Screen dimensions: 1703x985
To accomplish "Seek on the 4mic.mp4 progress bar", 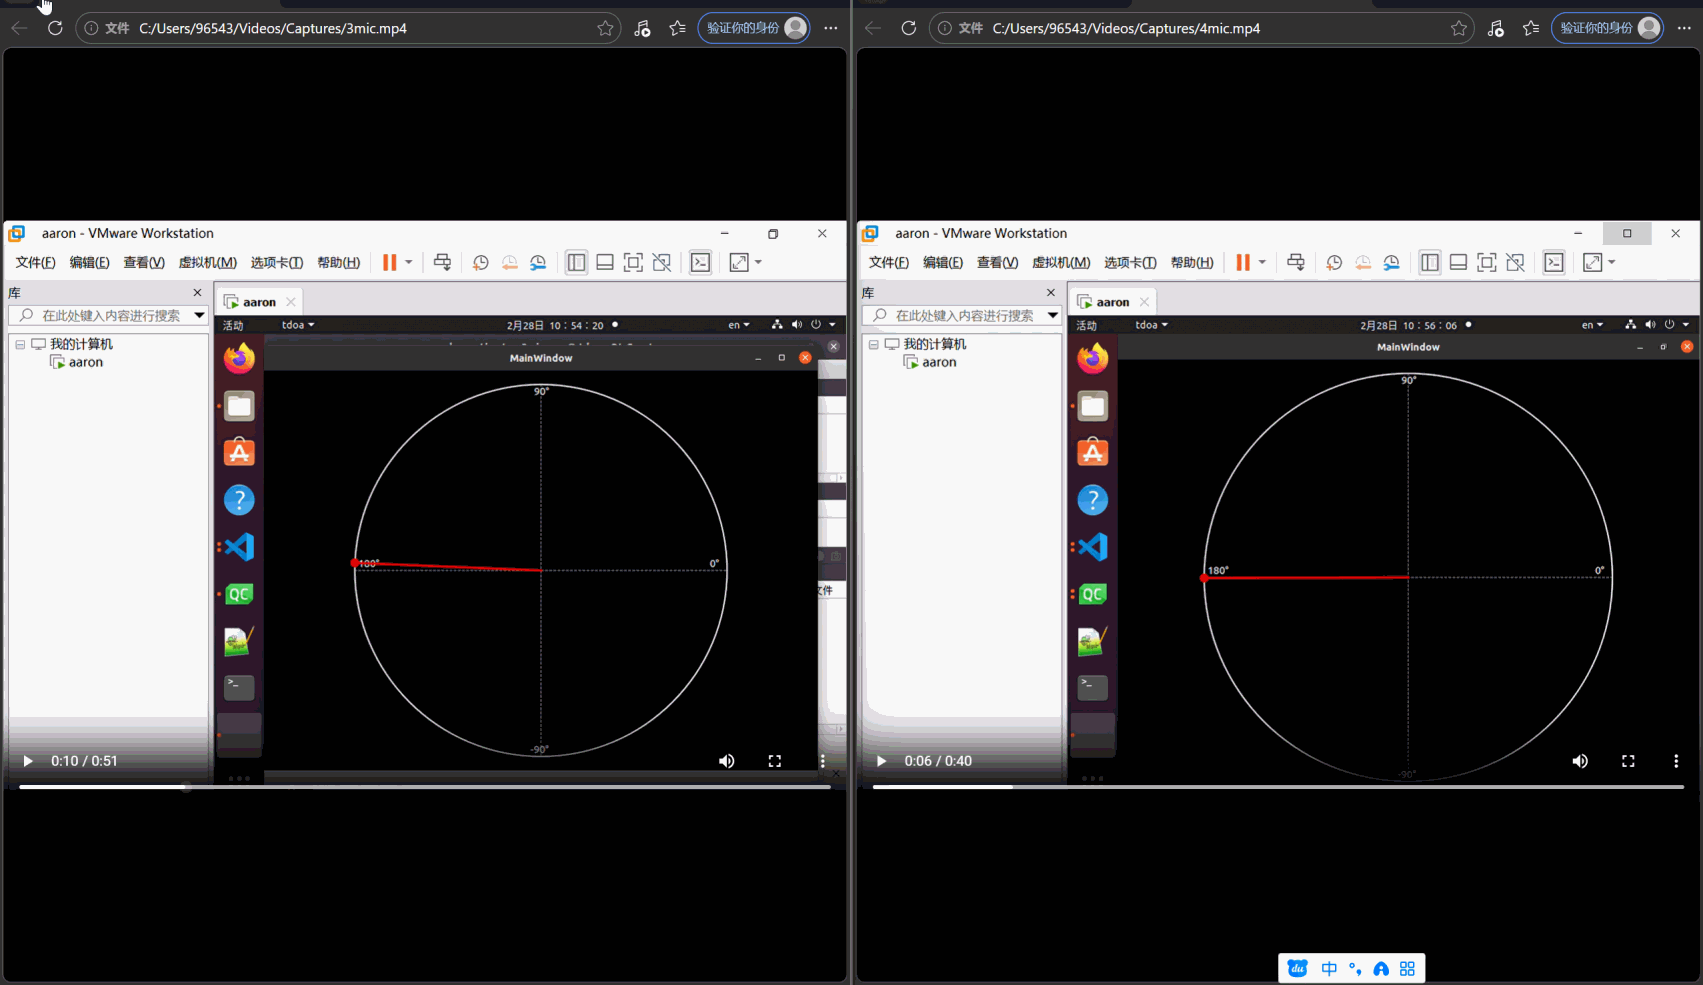I will pos(1278,787).
